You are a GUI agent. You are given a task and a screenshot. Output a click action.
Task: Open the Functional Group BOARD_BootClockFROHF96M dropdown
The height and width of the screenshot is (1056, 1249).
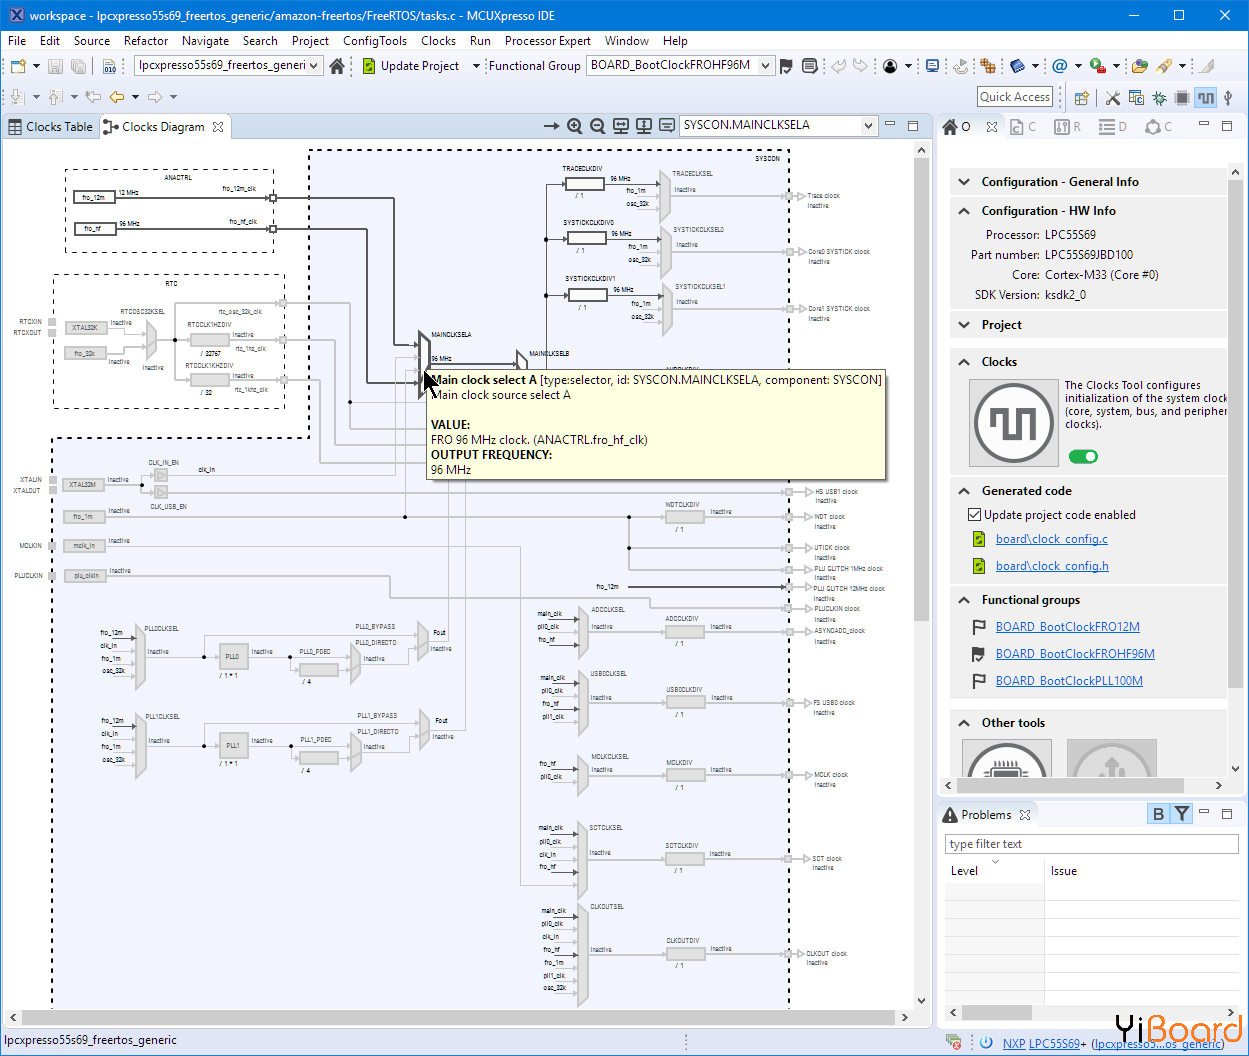tap(766, 66)
